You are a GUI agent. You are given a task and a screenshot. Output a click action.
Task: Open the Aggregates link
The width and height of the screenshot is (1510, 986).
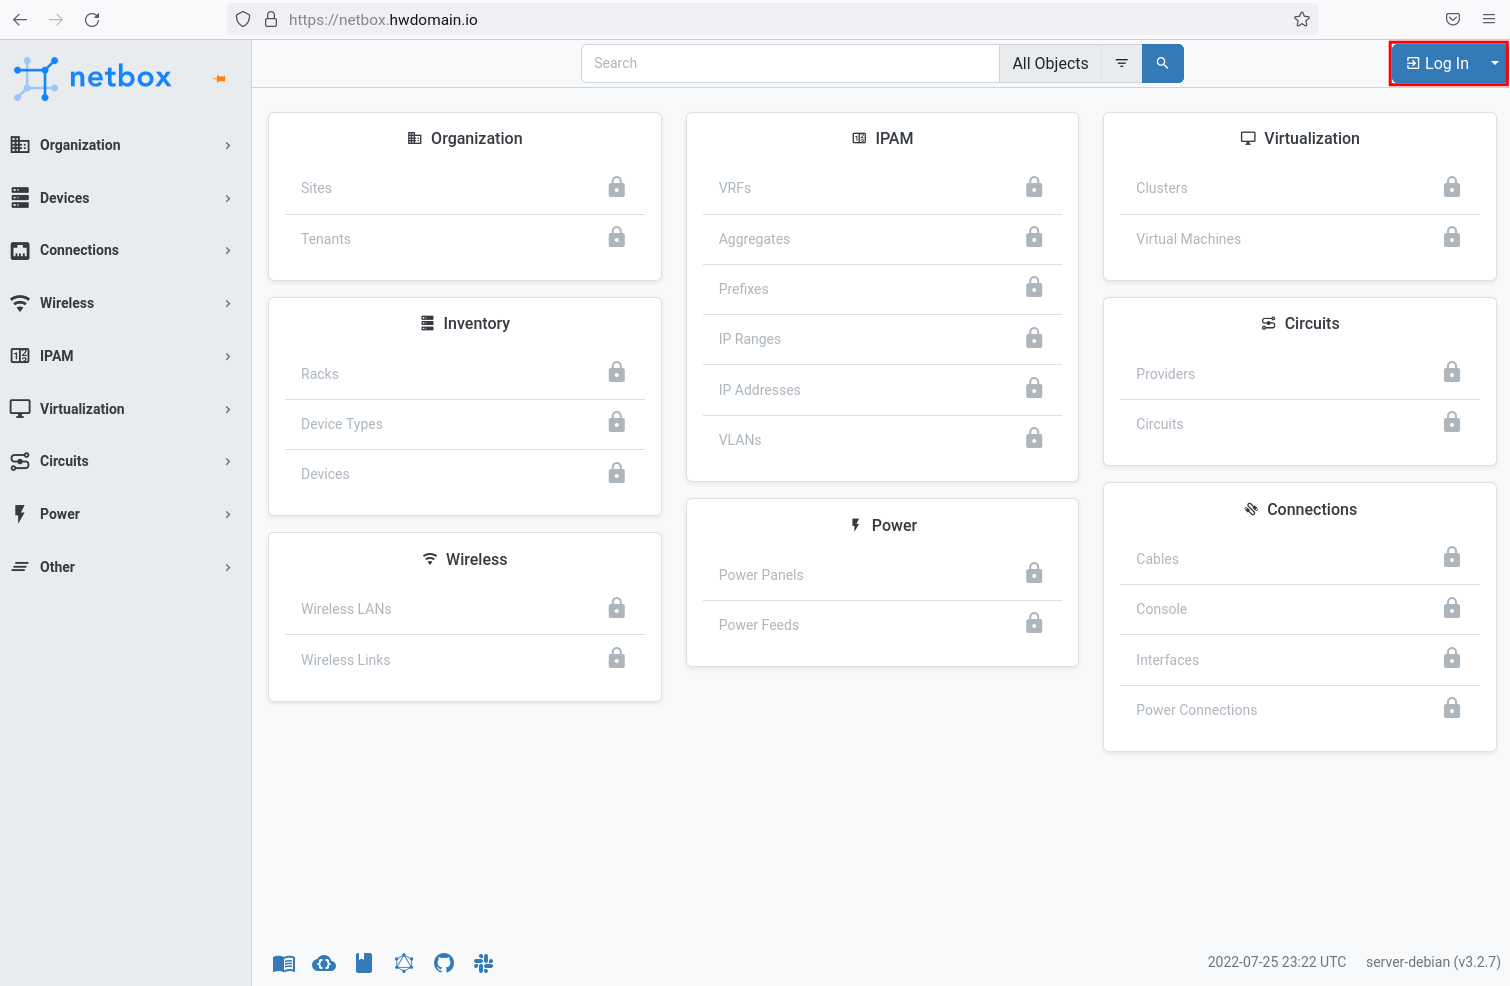[x=754, y=239]
